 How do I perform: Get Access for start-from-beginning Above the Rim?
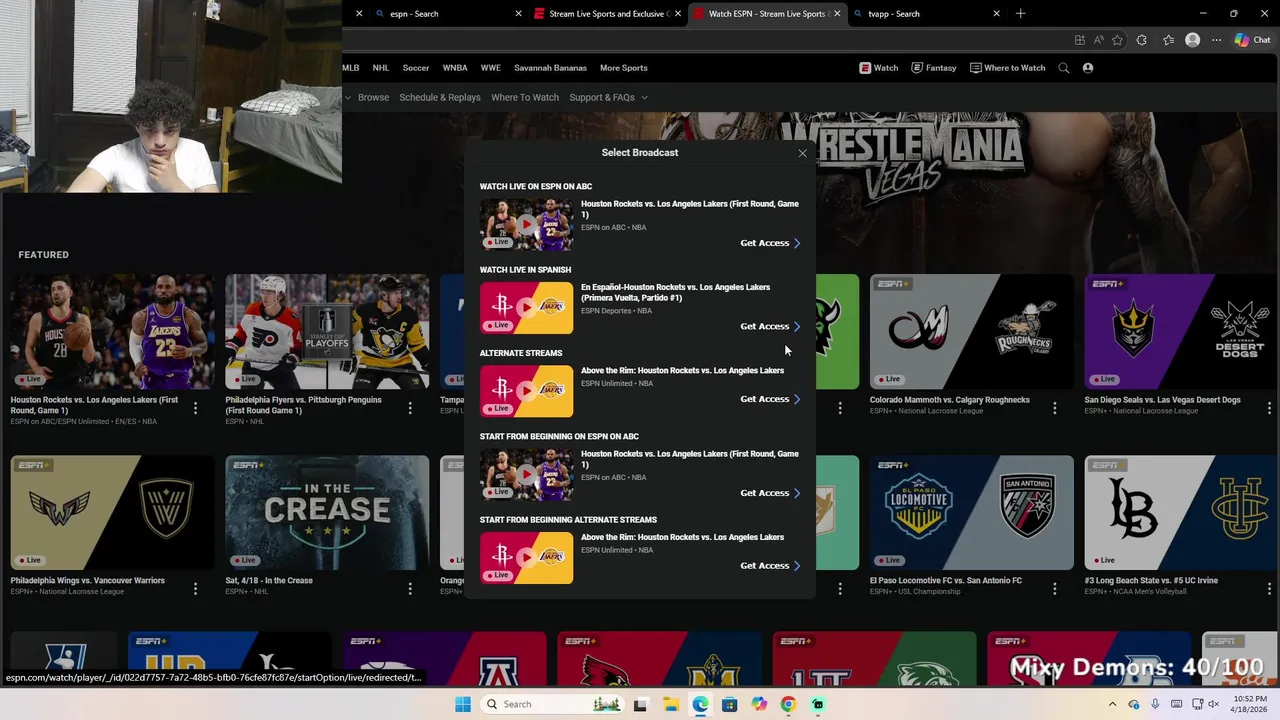point(770,566)
